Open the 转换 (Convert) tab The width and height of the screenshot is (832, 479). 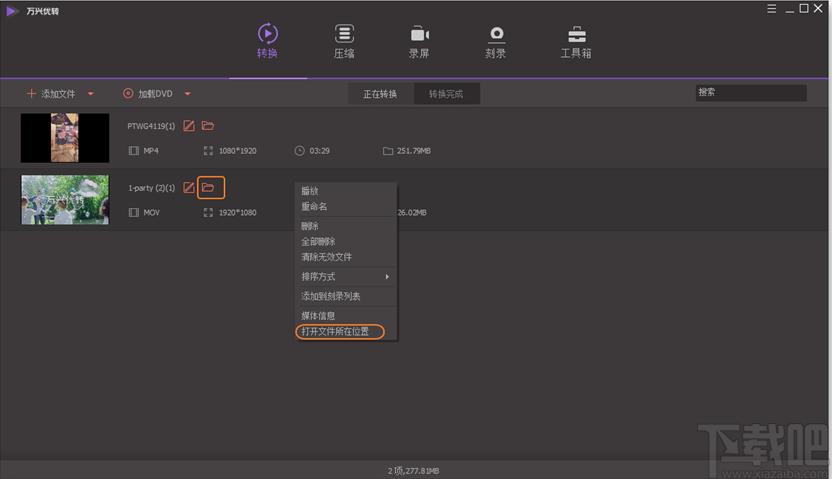pos(267,41)
